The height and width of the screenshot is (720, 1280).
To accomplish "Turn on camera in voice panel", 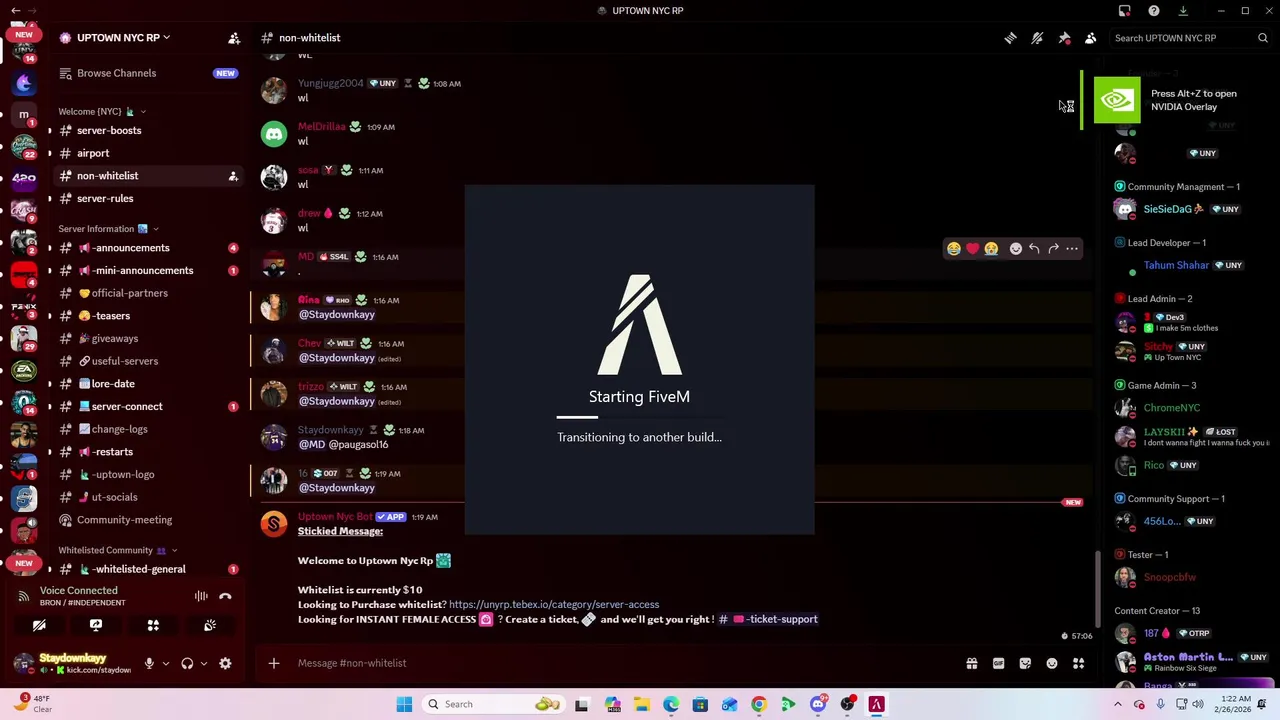I will tap(39, 625).
